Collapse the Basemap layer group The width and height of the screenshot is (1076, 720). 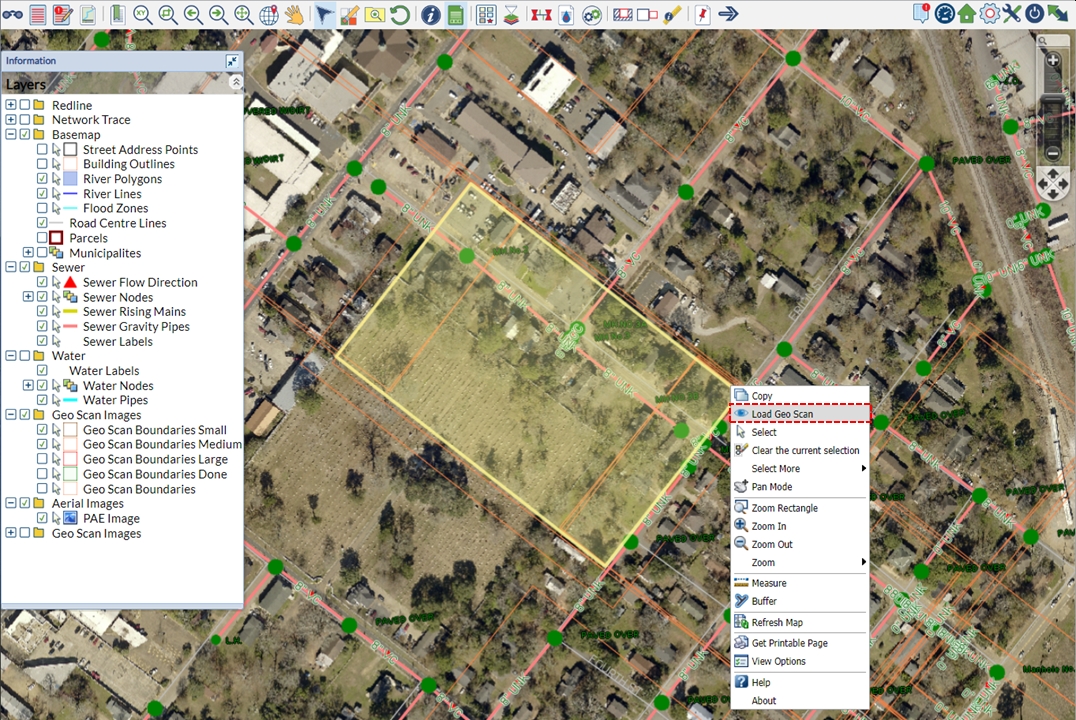pos(11,134)
